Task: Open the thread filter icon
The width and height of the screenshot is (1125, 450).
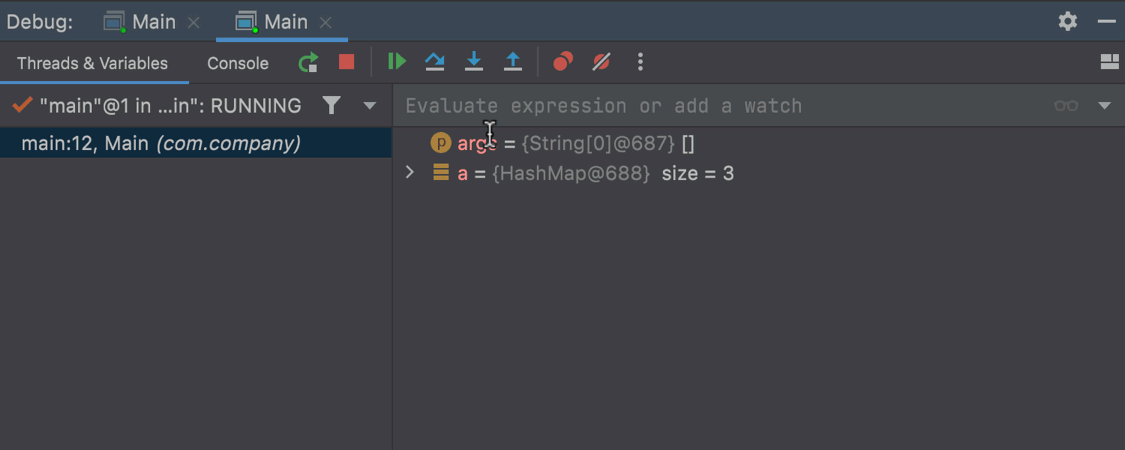Action: pos(332,105)
